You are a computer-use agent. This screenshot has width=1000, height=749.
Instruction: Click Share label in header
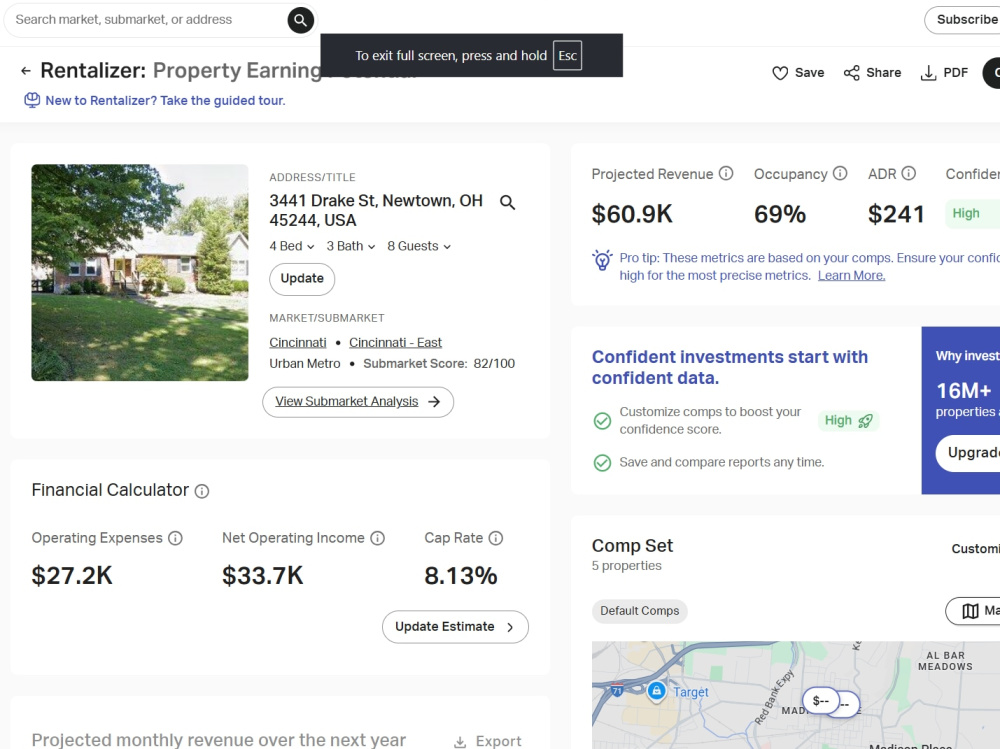click(883, 73)
